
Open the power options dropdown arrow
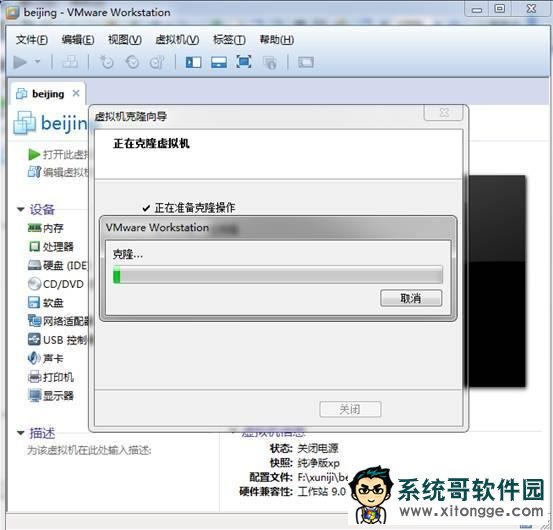pos(37,62)
